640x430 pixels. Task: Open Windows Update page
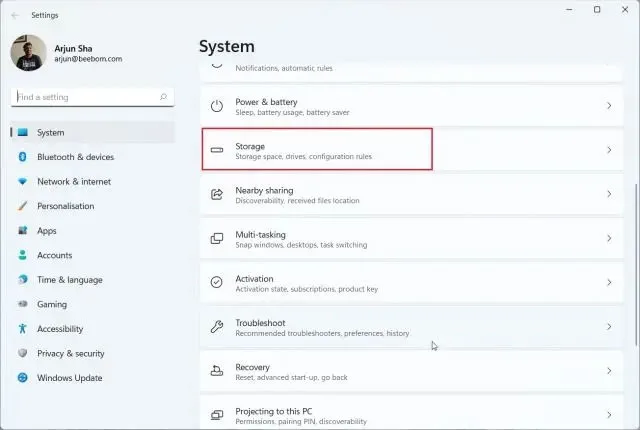click(93, 378)
